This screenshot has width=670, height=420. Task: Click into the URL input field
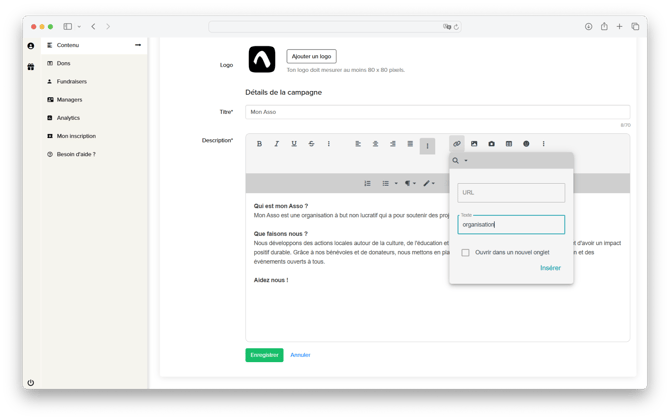pyautogui.click(x=511, y=193)
